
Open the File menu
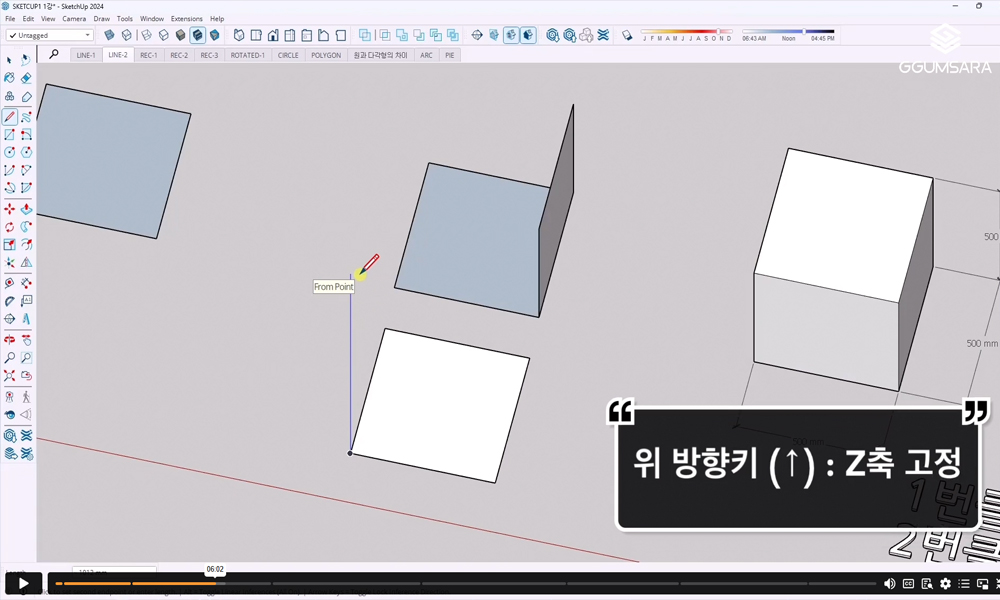[10, 18]
